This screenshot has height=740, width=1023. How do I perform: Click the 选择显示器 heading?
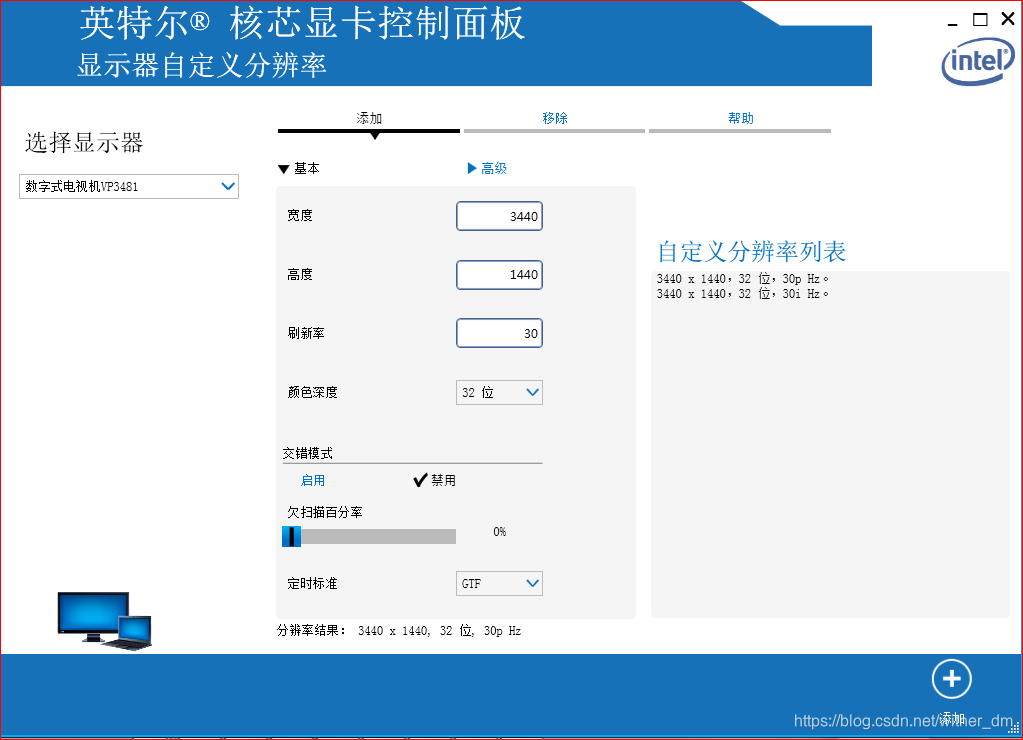[84, 142]
